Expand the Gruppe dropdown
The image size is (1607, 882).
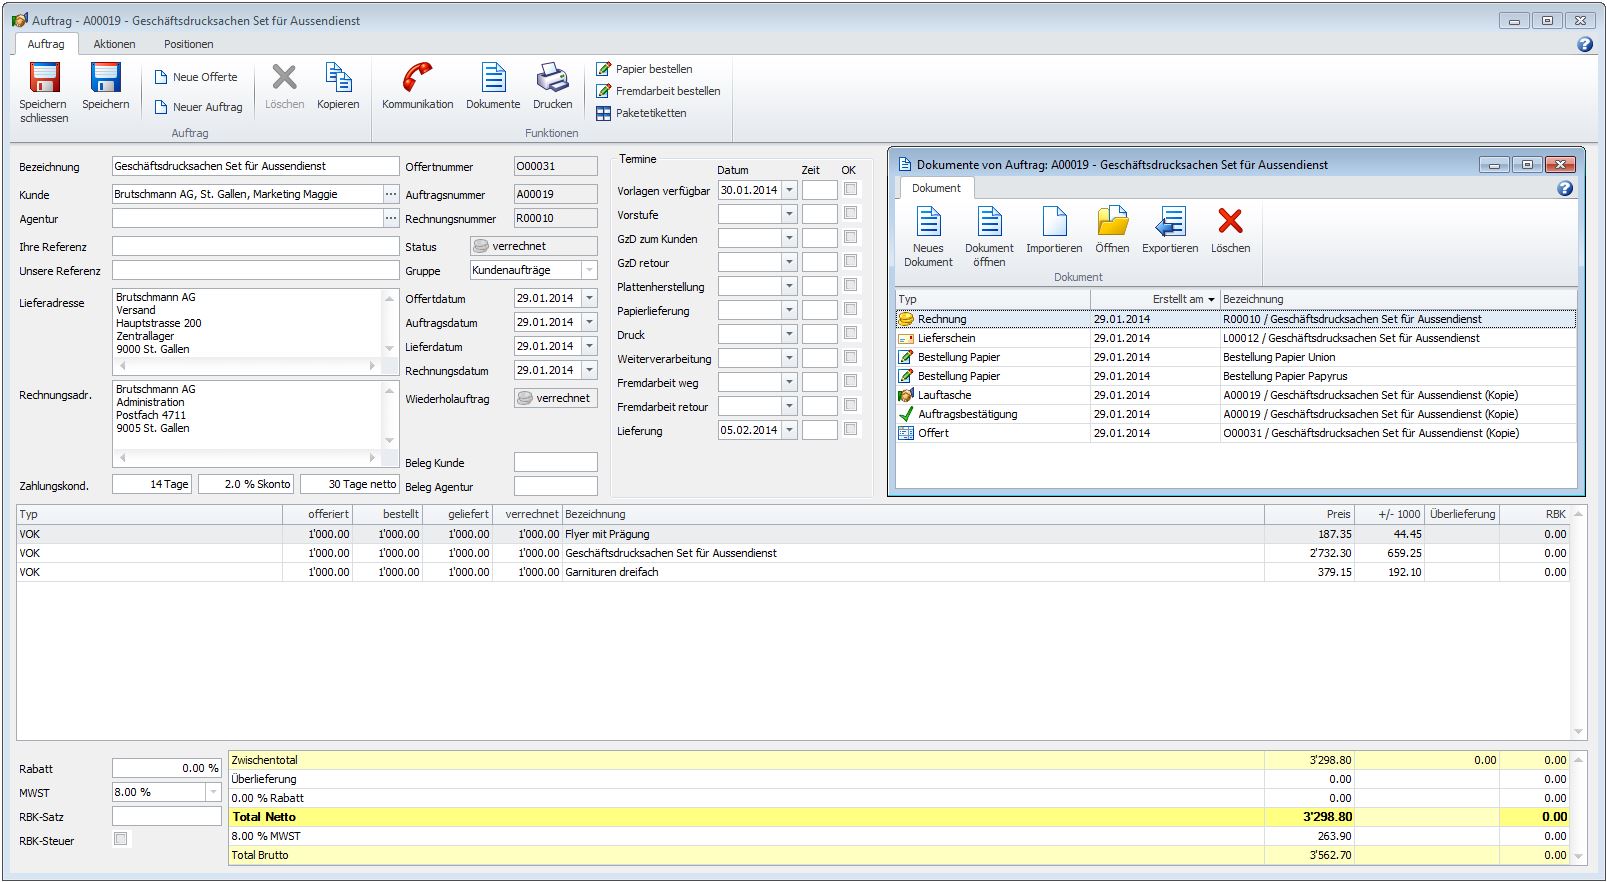click(589, 270)
